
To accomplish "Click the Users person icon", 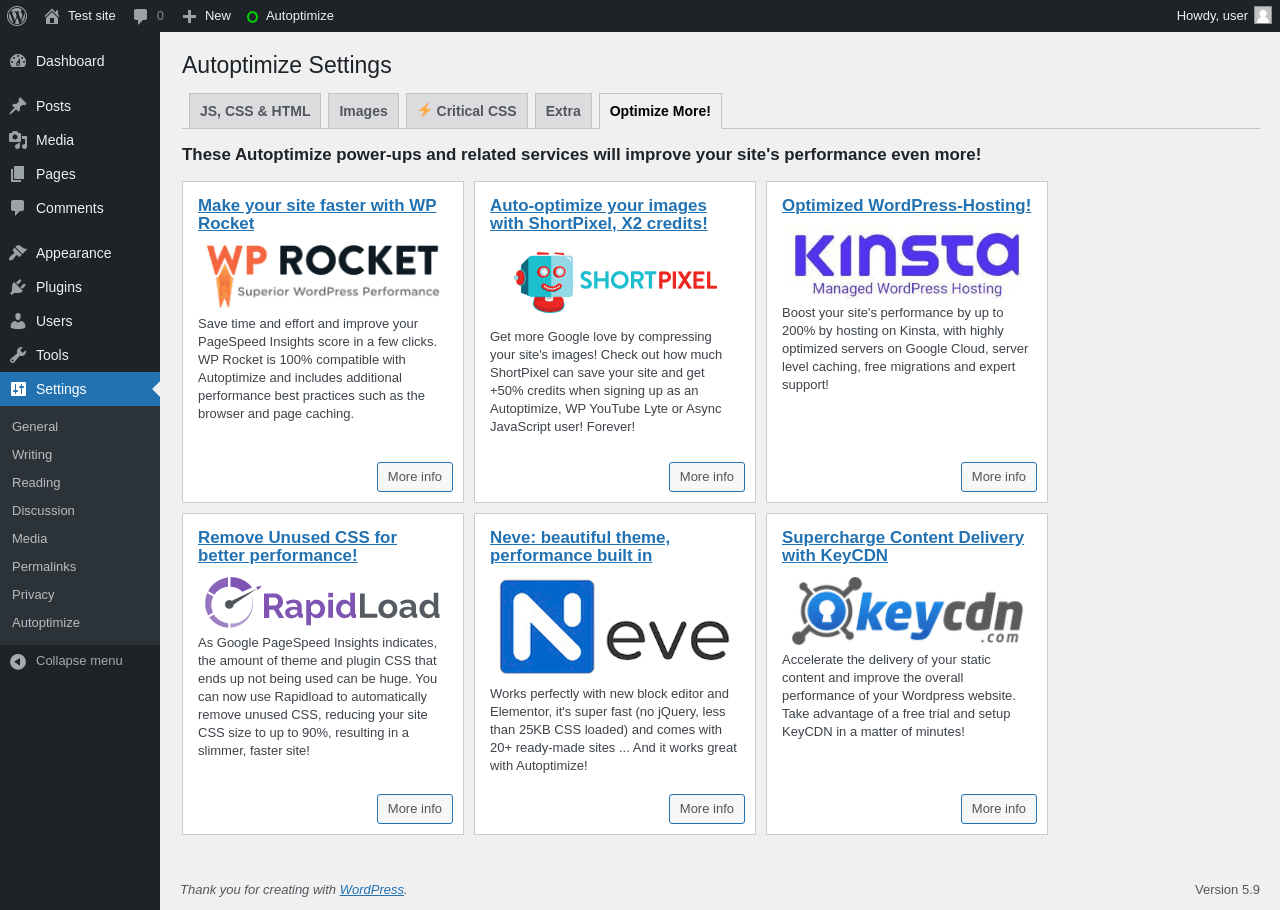I will pyautogui.click(x=18, y=321).
